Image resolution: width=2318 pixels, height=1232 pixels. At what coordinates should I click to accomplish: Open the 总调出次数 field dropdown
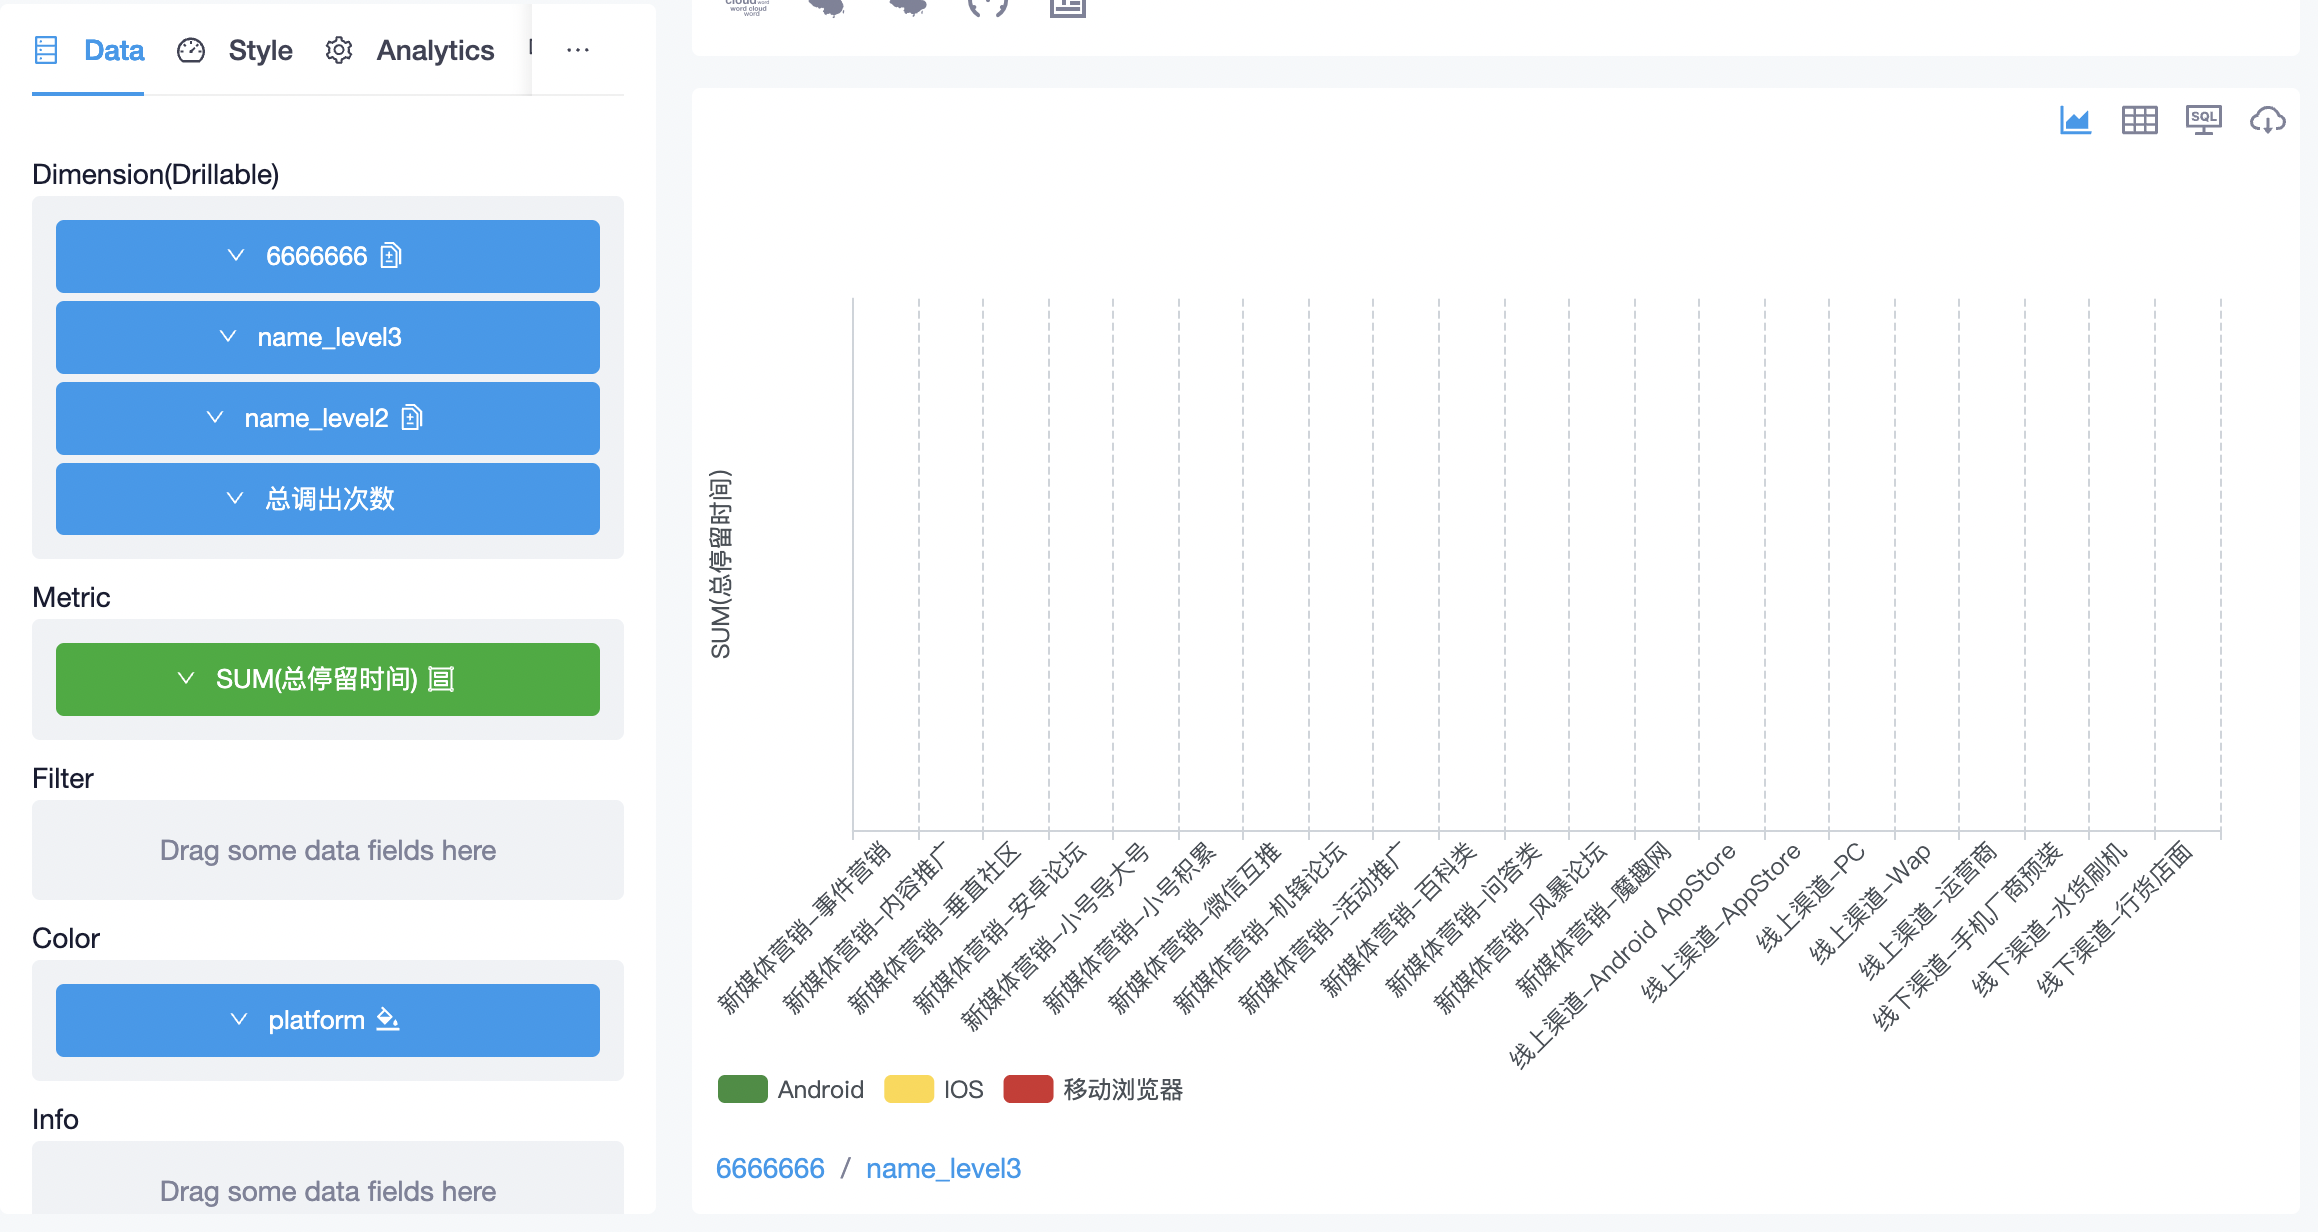coord(234,498)
